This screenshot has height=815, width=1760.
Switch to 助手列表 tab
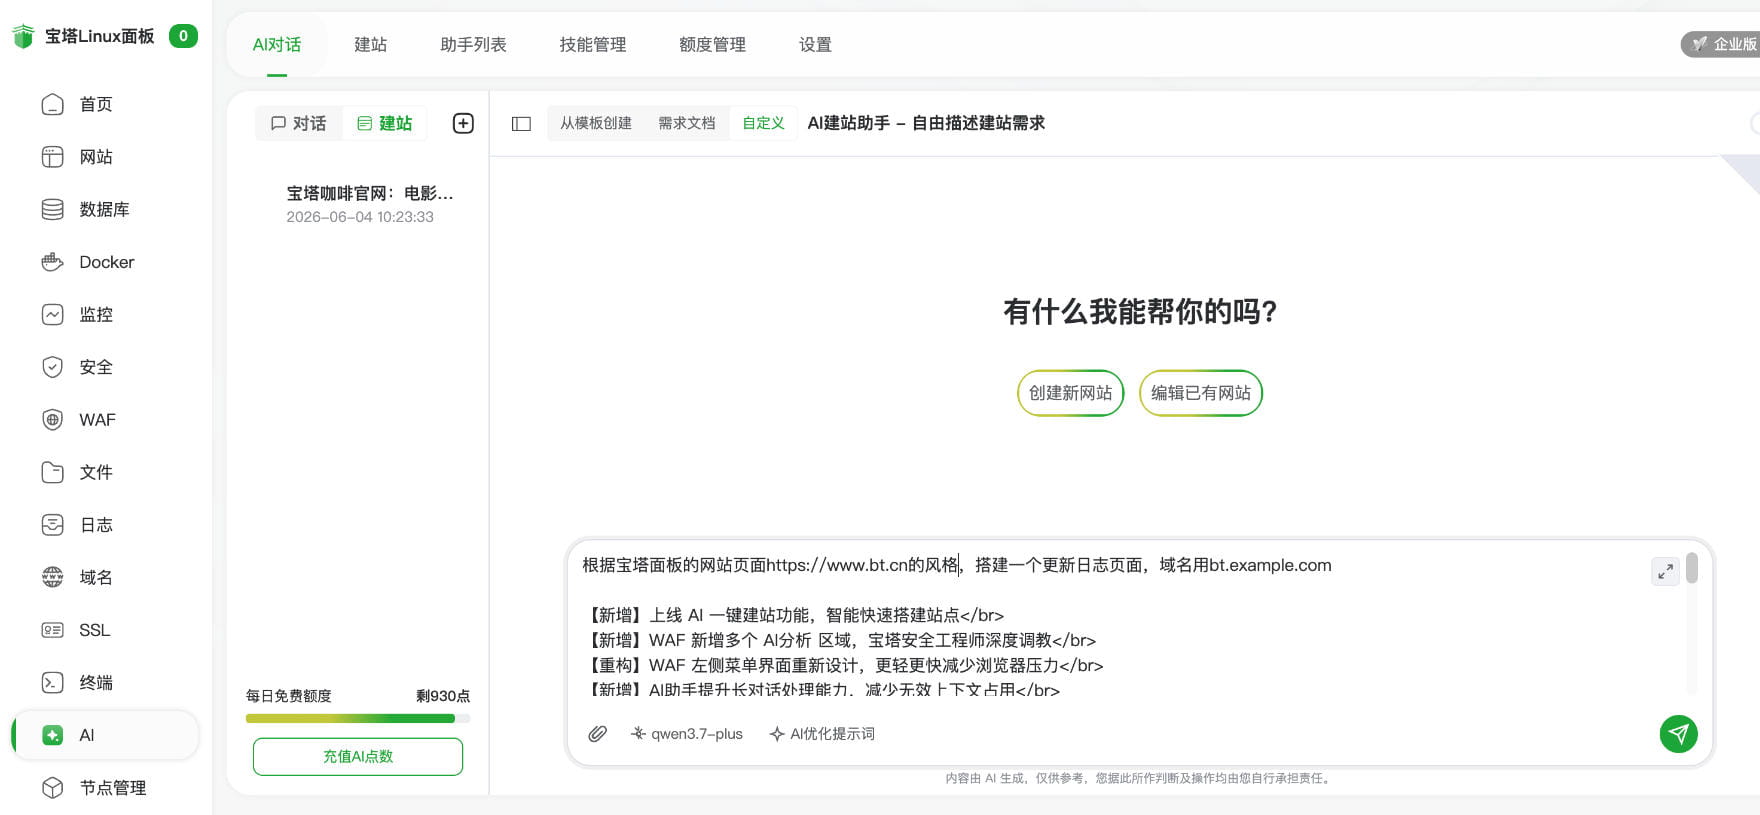[474, 45]
